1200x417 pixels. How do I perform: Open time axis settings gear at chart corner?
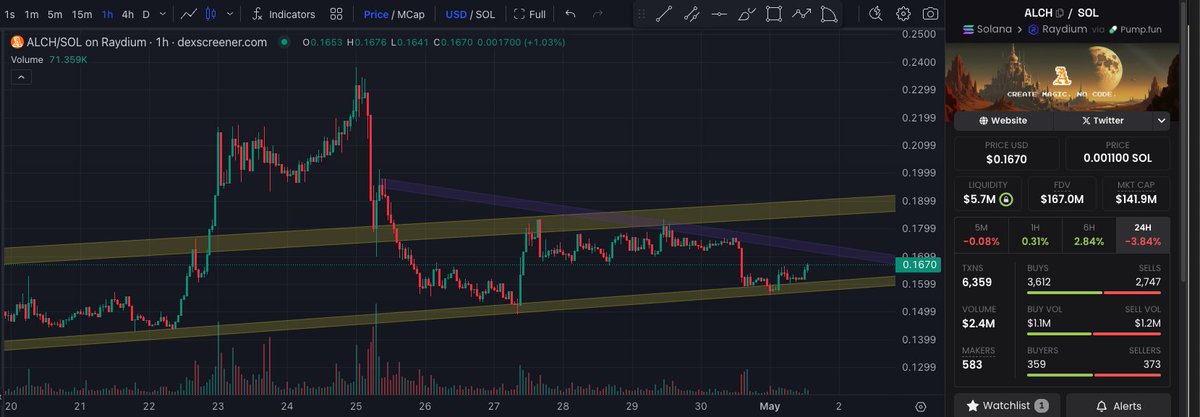coord(920,406)
